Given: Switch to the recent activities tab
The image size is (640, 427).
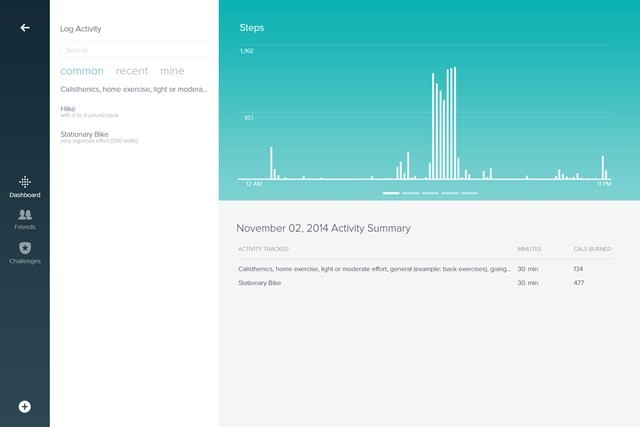Looking at the screenshot, I should pos(132,71).
